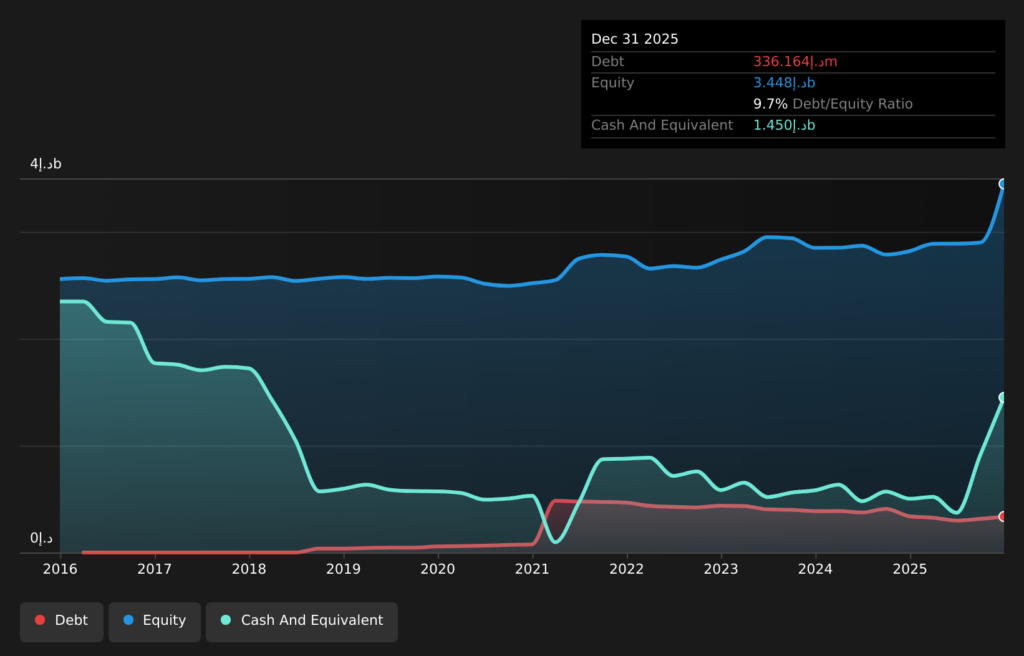Click the Dec 31 2025 tooltip date
The width and height of the screenshot is (1024, 656).
point(634,39)
